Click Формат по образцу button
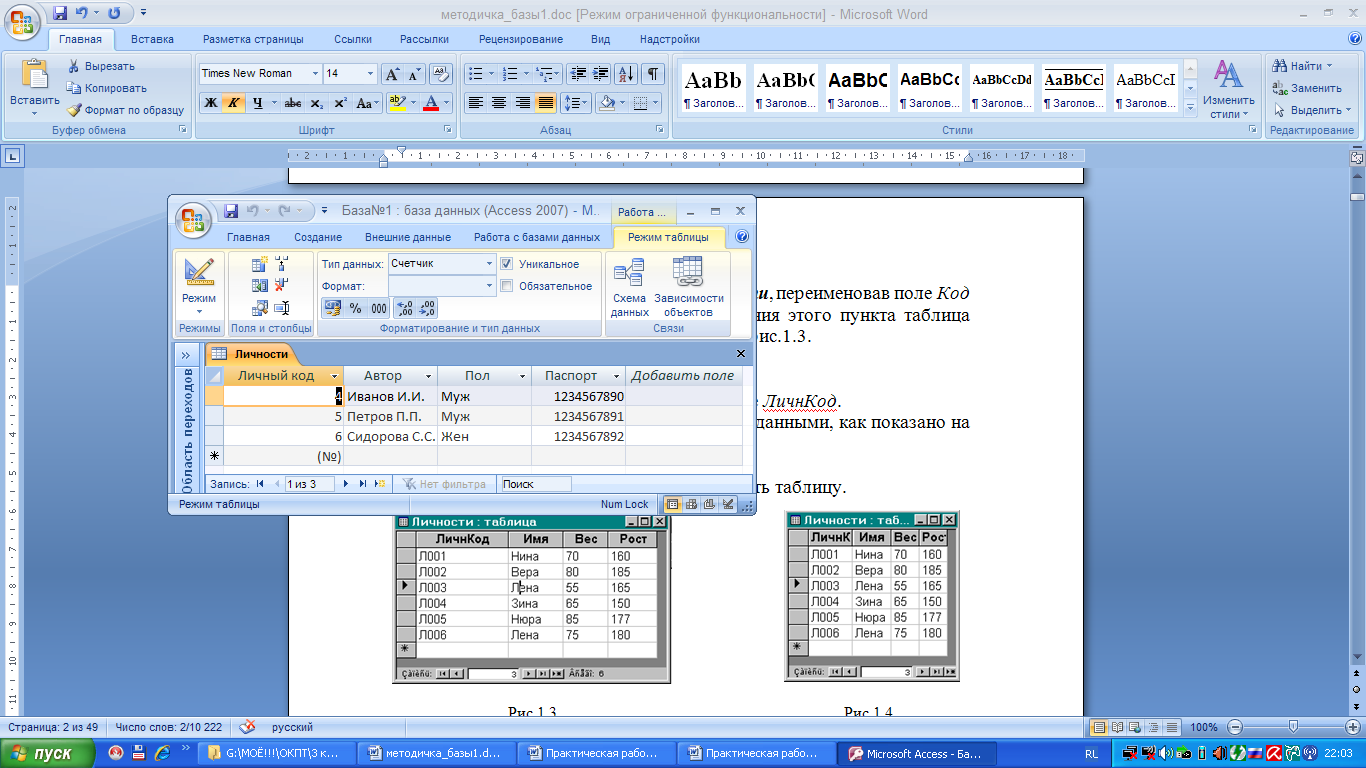 pos(125,110)
